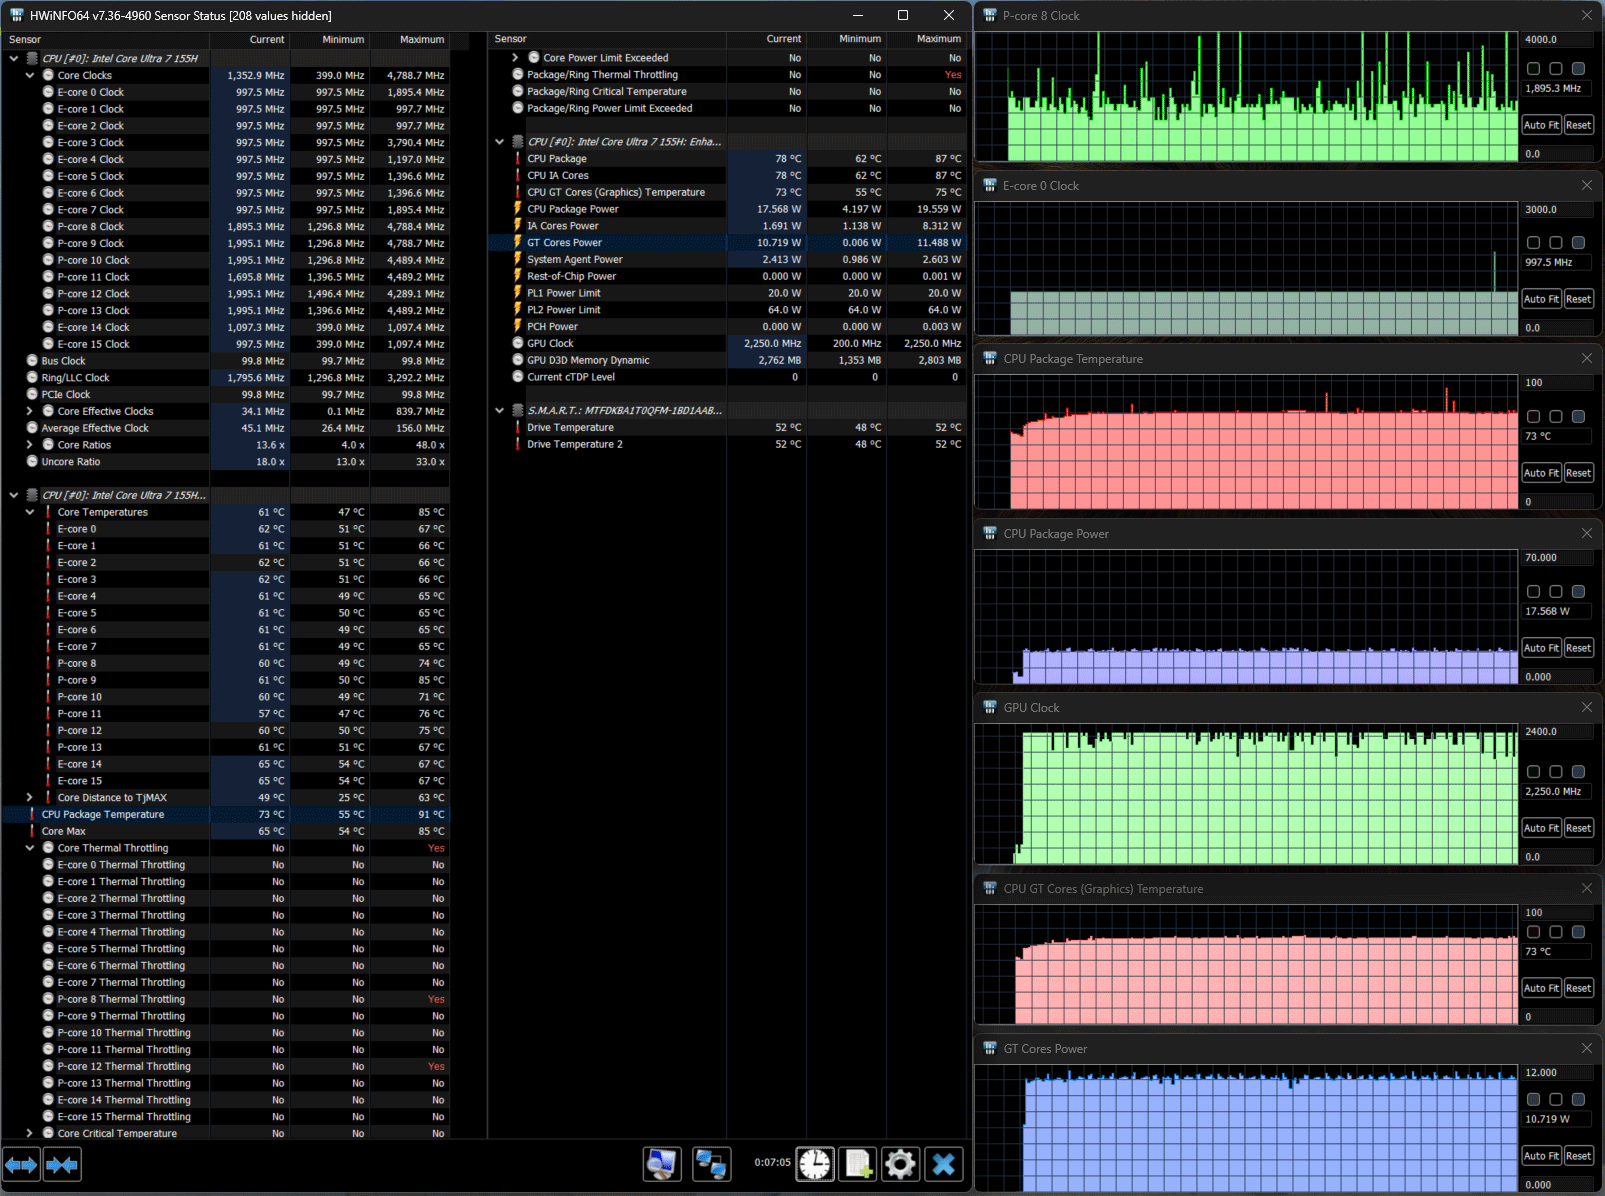Click Reset in CPU Package Power graph

[1578, 648]
